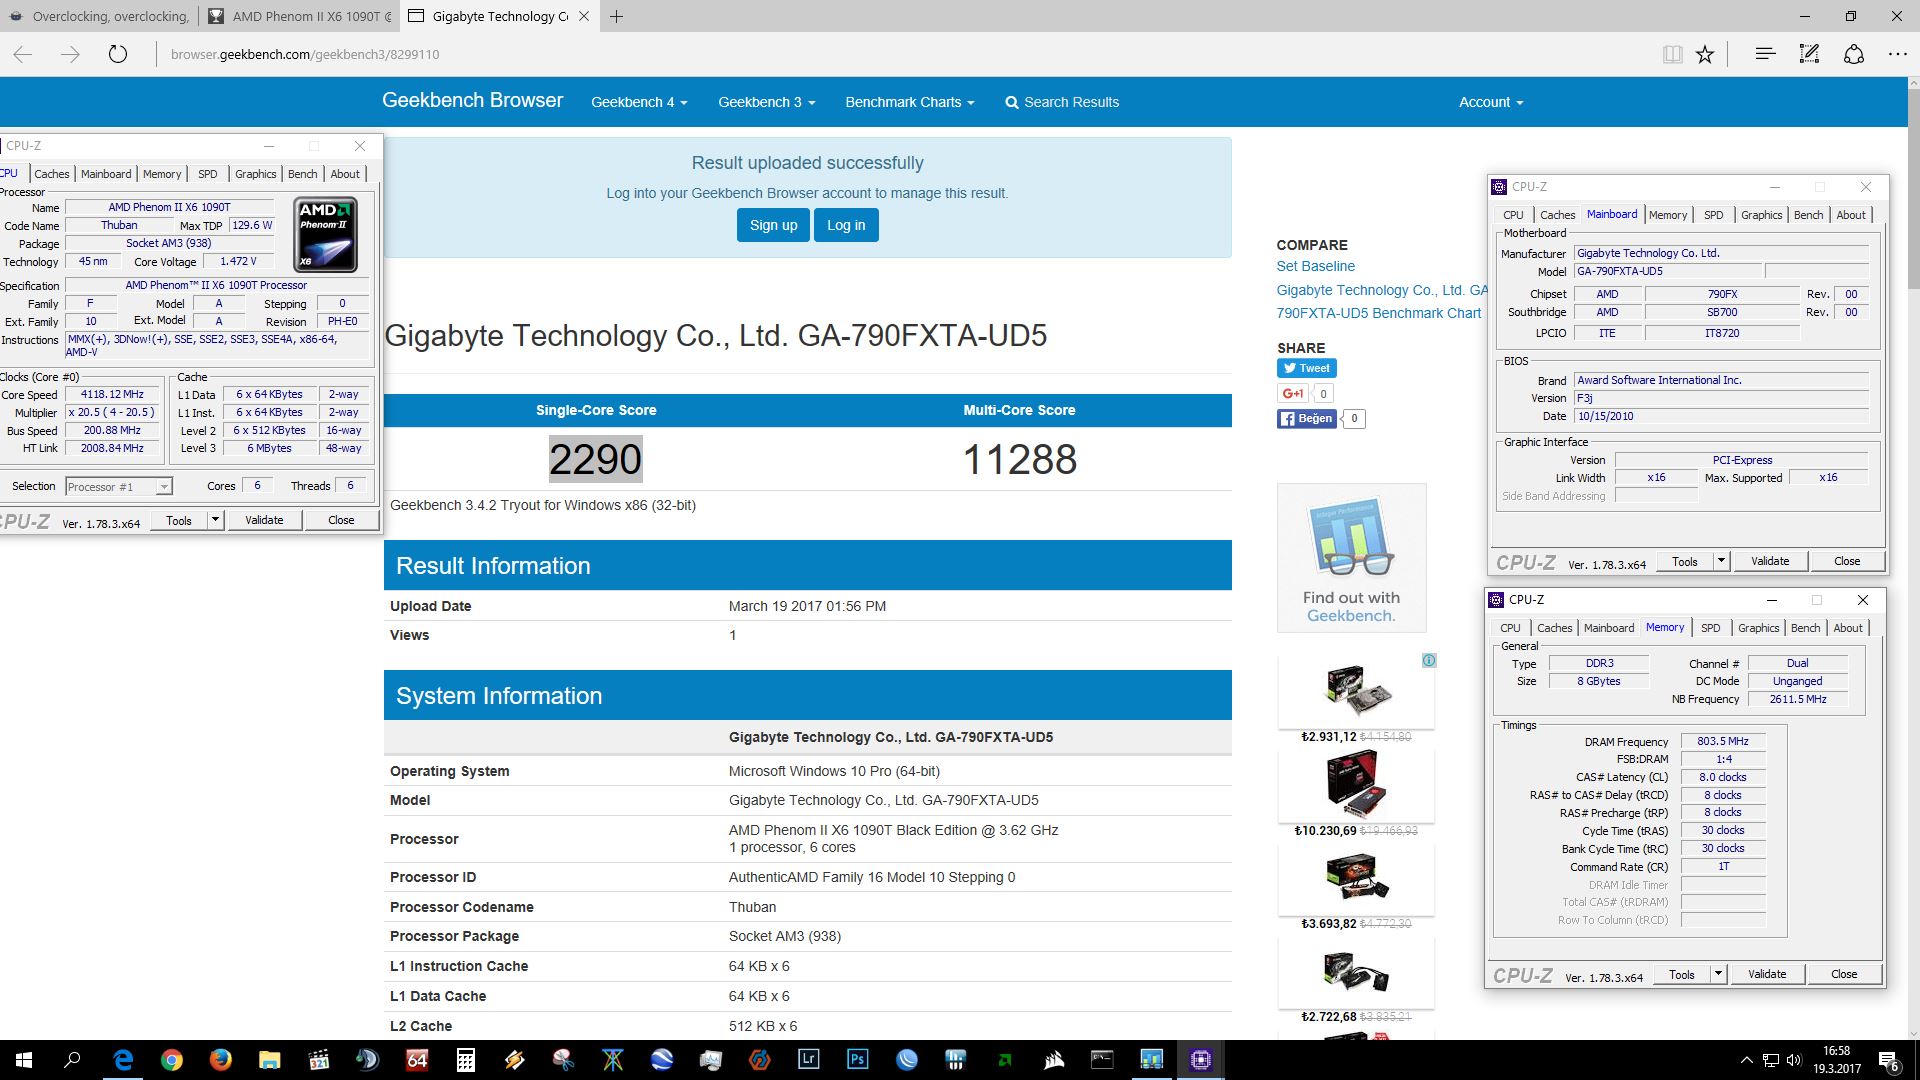Like result with Facebook Beğen button

click(1307, 418)
